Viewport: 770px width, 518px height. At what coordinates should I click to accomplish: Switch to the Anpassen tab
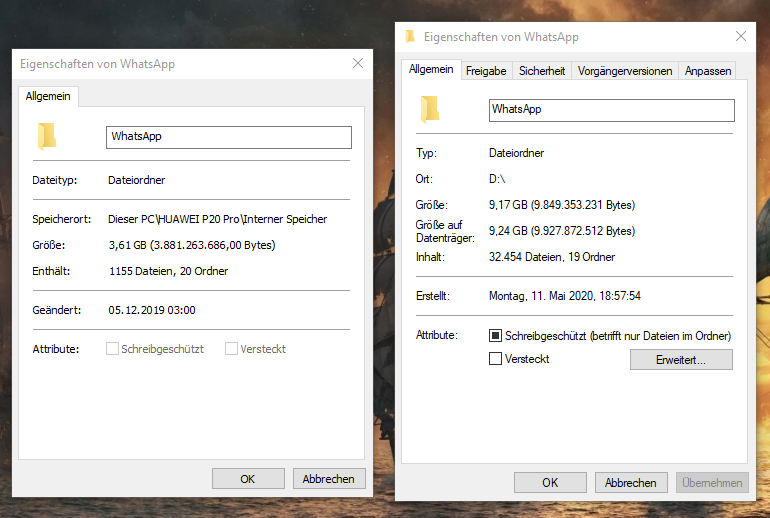coord(708,71)
